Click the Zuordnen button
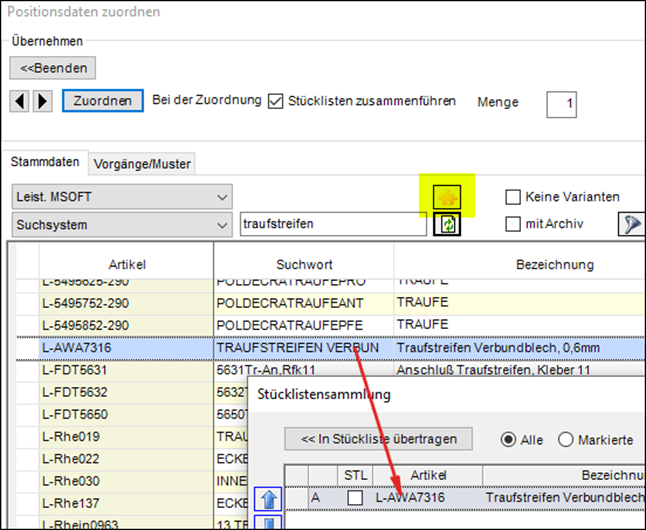 102,101
